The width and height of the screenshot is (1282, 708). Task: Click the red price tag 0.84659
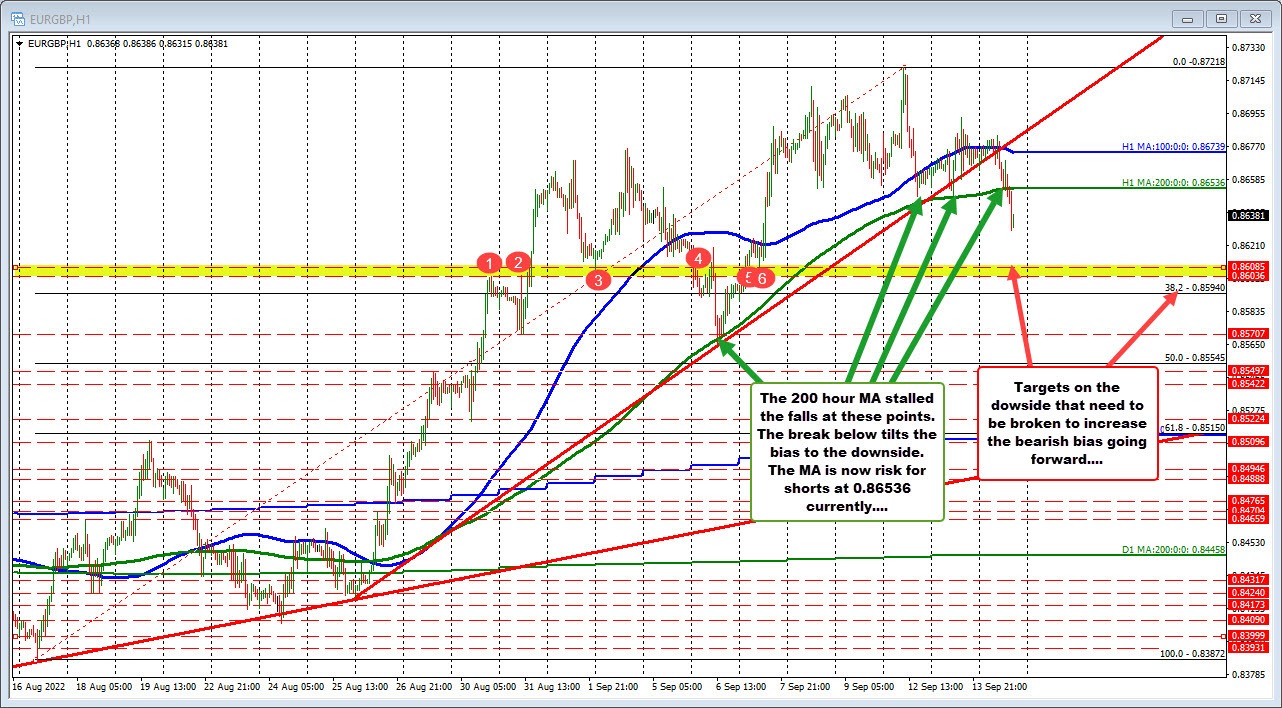pyautogui.click(x=1249, y=519)
